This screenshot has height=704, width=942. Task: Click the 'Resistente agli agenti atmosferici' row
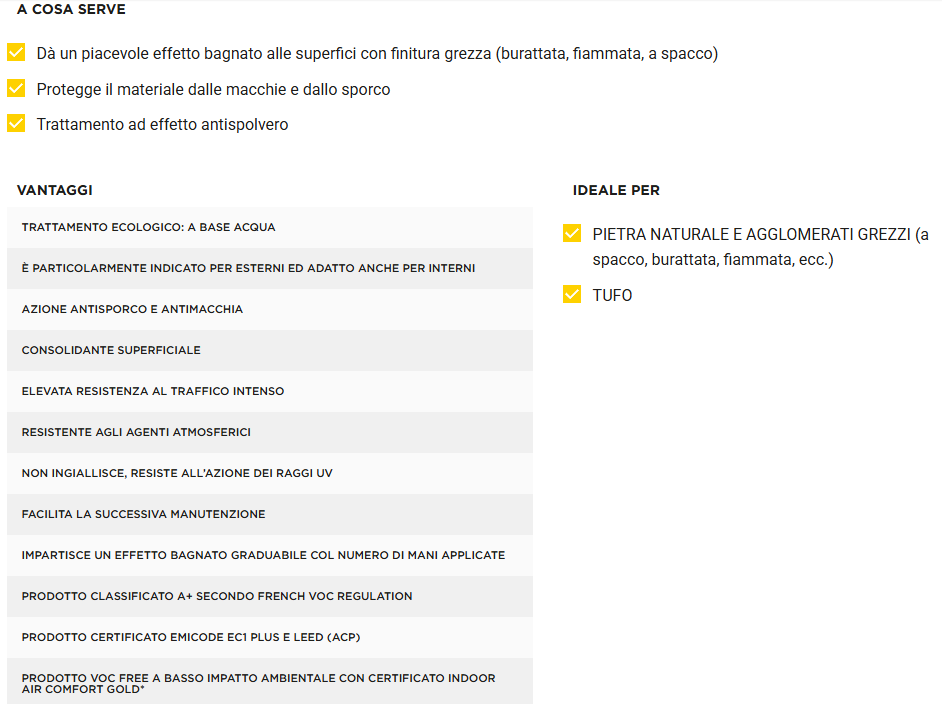pos(269,432)
